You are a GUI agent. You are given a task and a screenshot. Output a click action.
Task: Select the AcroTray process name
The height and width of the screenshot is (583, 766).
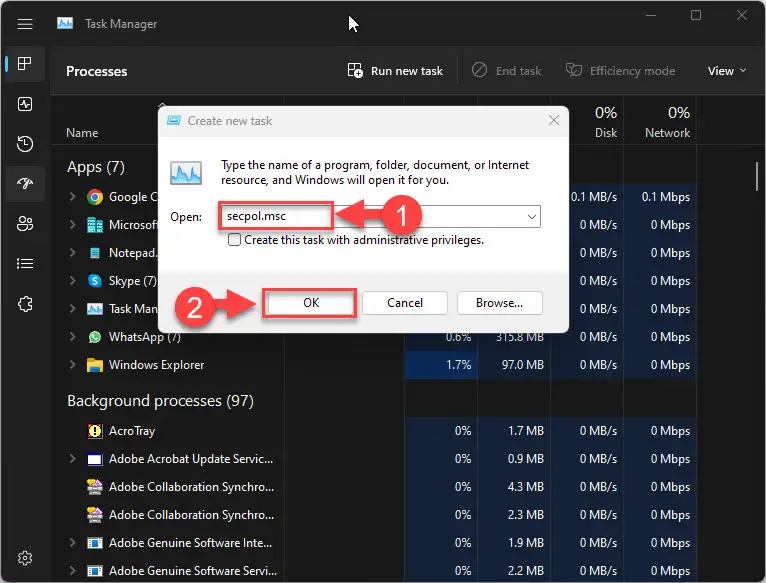(x=132, y=431)
